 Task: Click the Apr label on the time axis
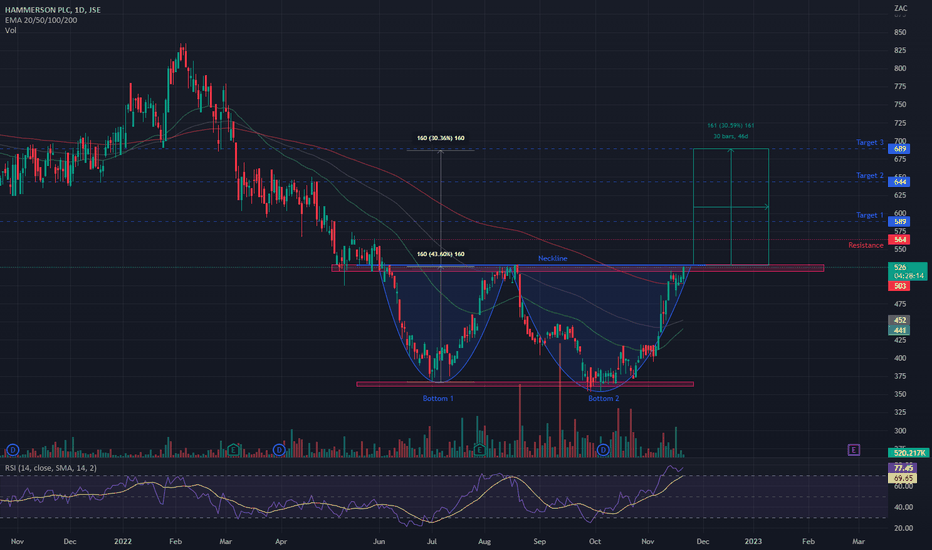tap(281, 542)
